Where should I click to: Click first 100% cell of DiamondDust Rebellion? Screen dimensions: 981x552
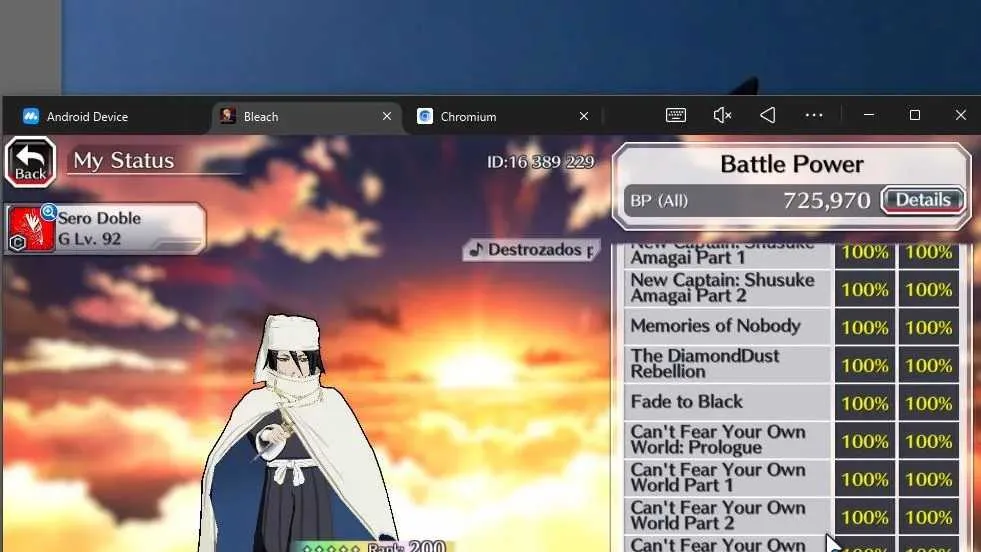(x=865, y=365)
